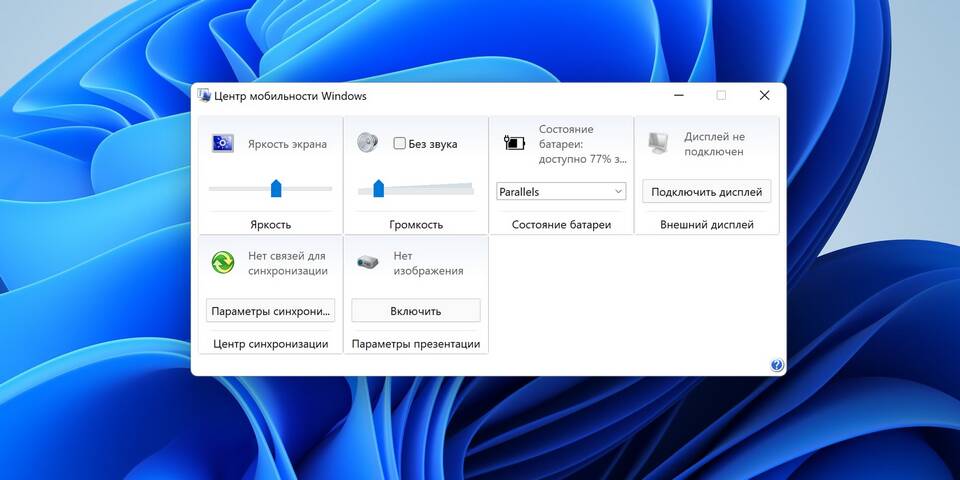Click the screen brightness monitor icon
The width and height of the screenshot is (960, 480).
point(222,143)
